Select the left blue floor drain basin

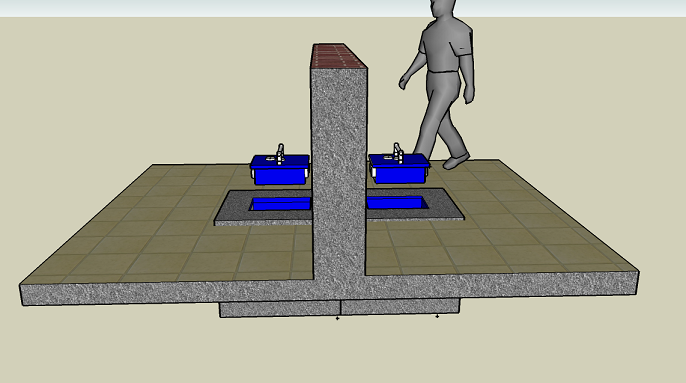click(280, 204)
